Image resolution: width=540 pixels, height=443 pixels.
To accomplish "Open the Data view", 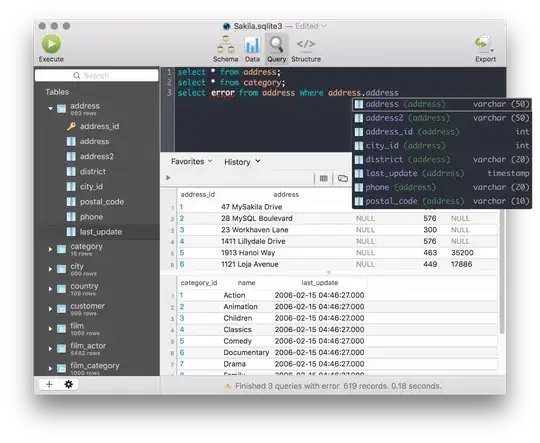I will 252,49.
